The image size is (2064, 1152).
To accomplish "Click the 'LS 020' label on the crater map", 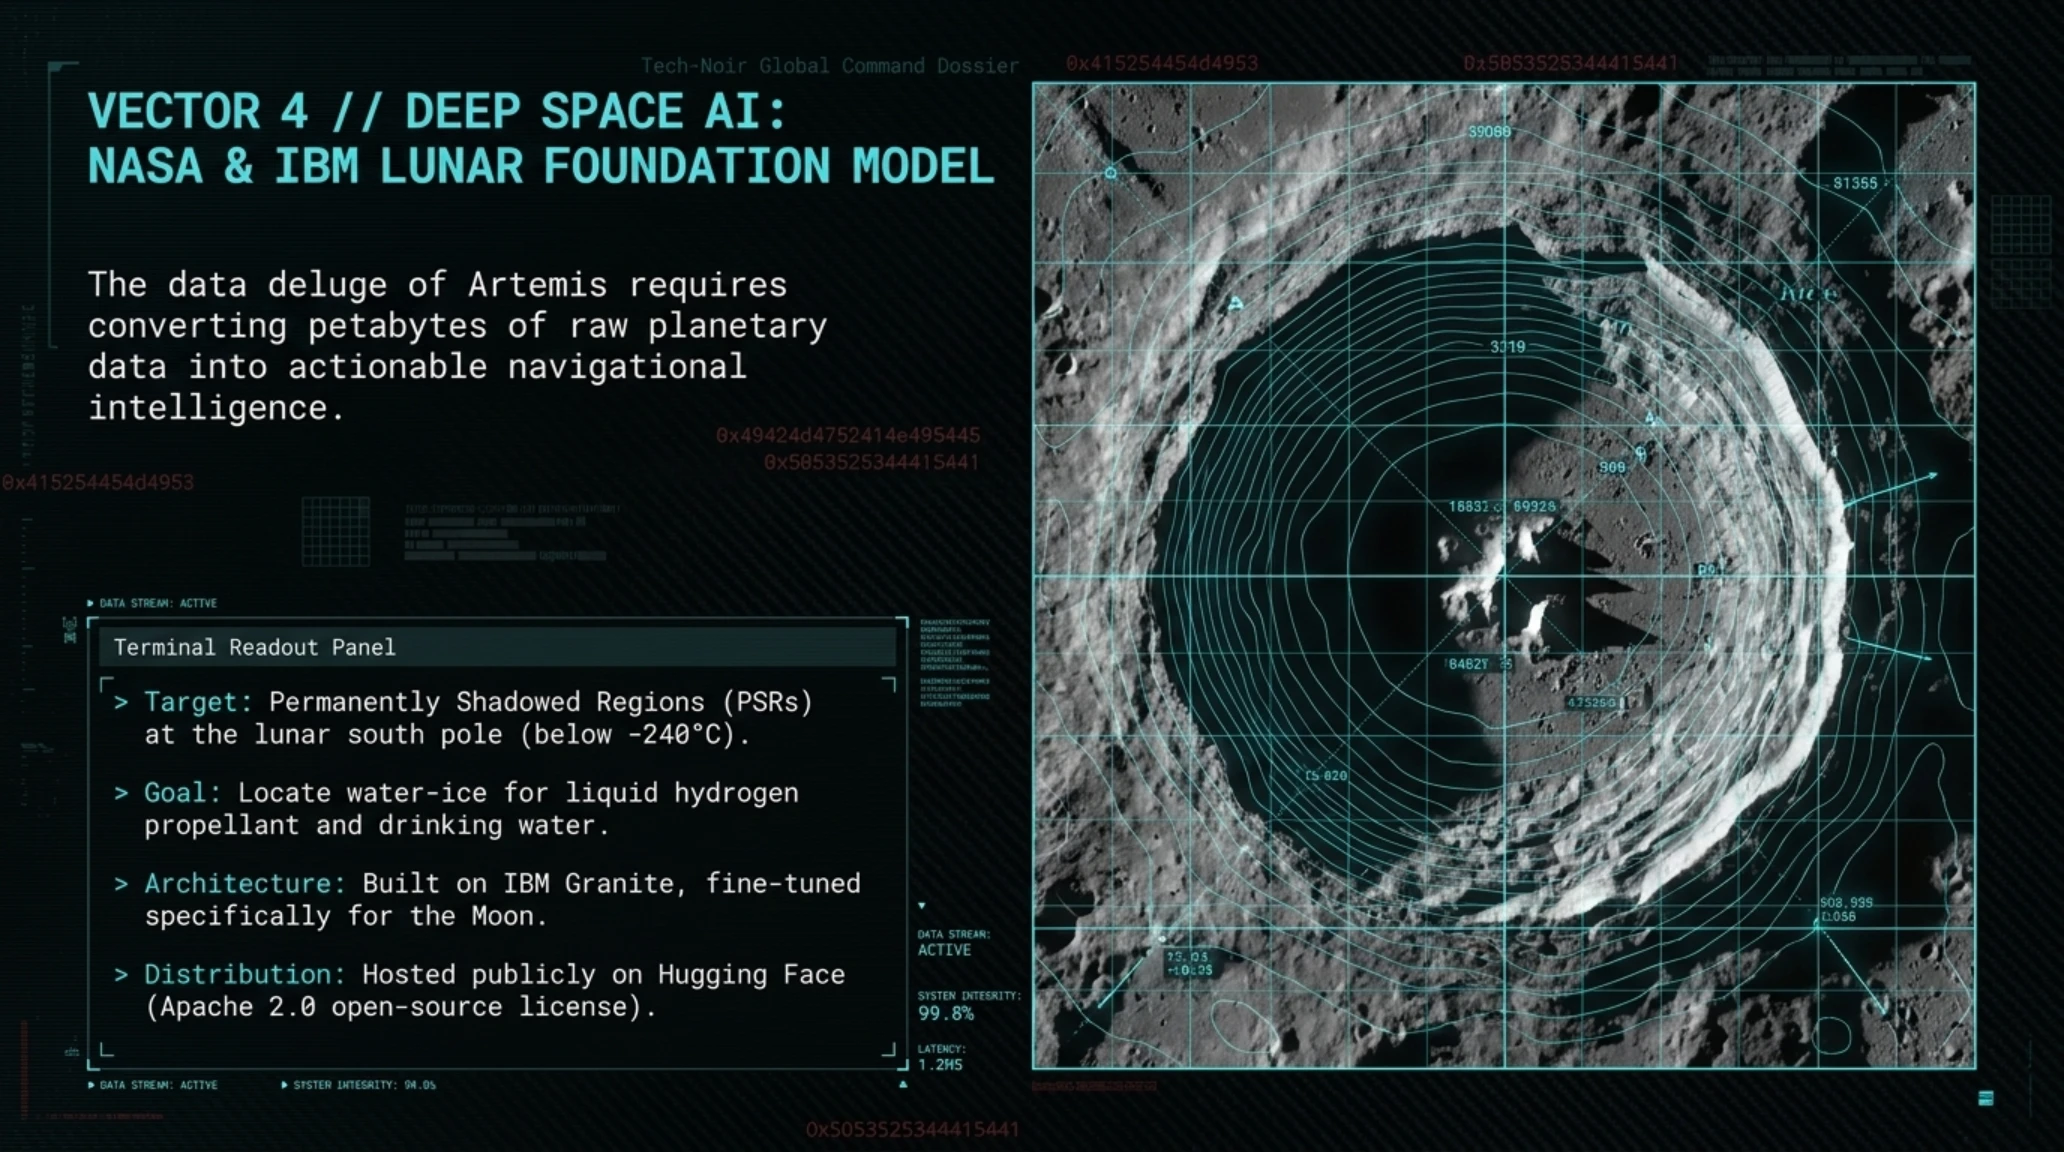I will point(1326,776).
